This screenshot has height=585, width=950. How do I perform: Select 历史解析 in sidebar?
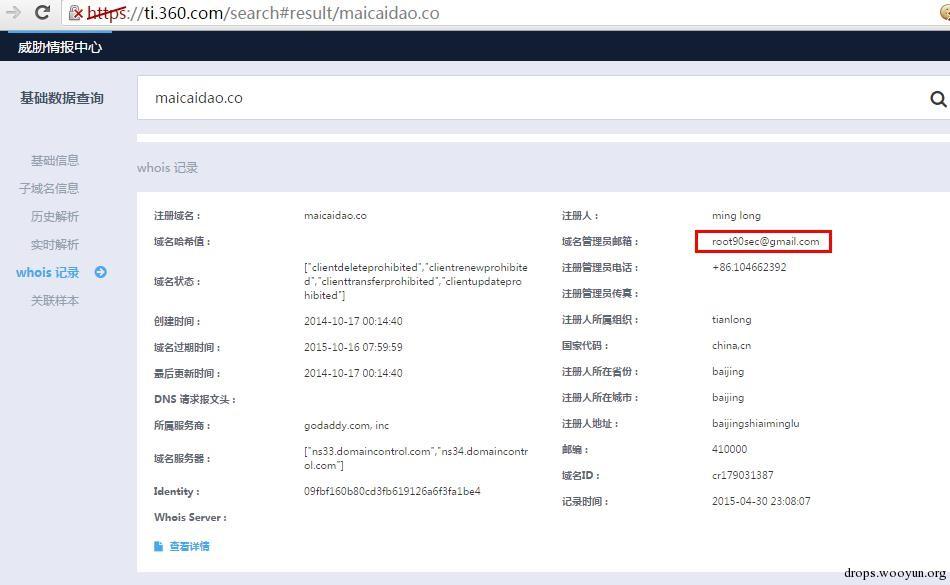tap(55, 216)
